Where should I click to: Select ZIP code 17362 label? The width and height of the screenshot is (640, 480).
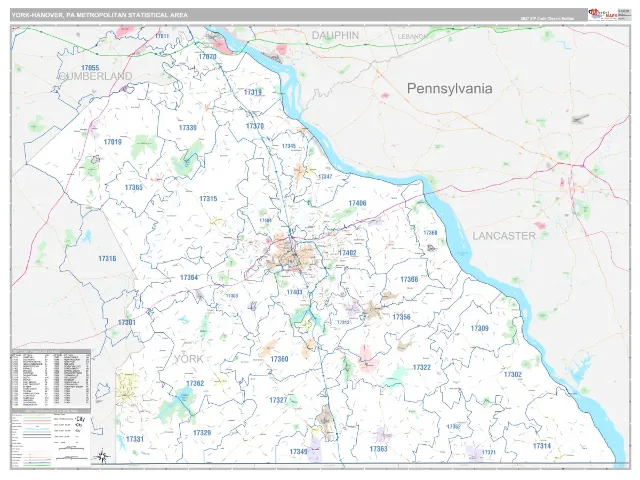(195, 383)
